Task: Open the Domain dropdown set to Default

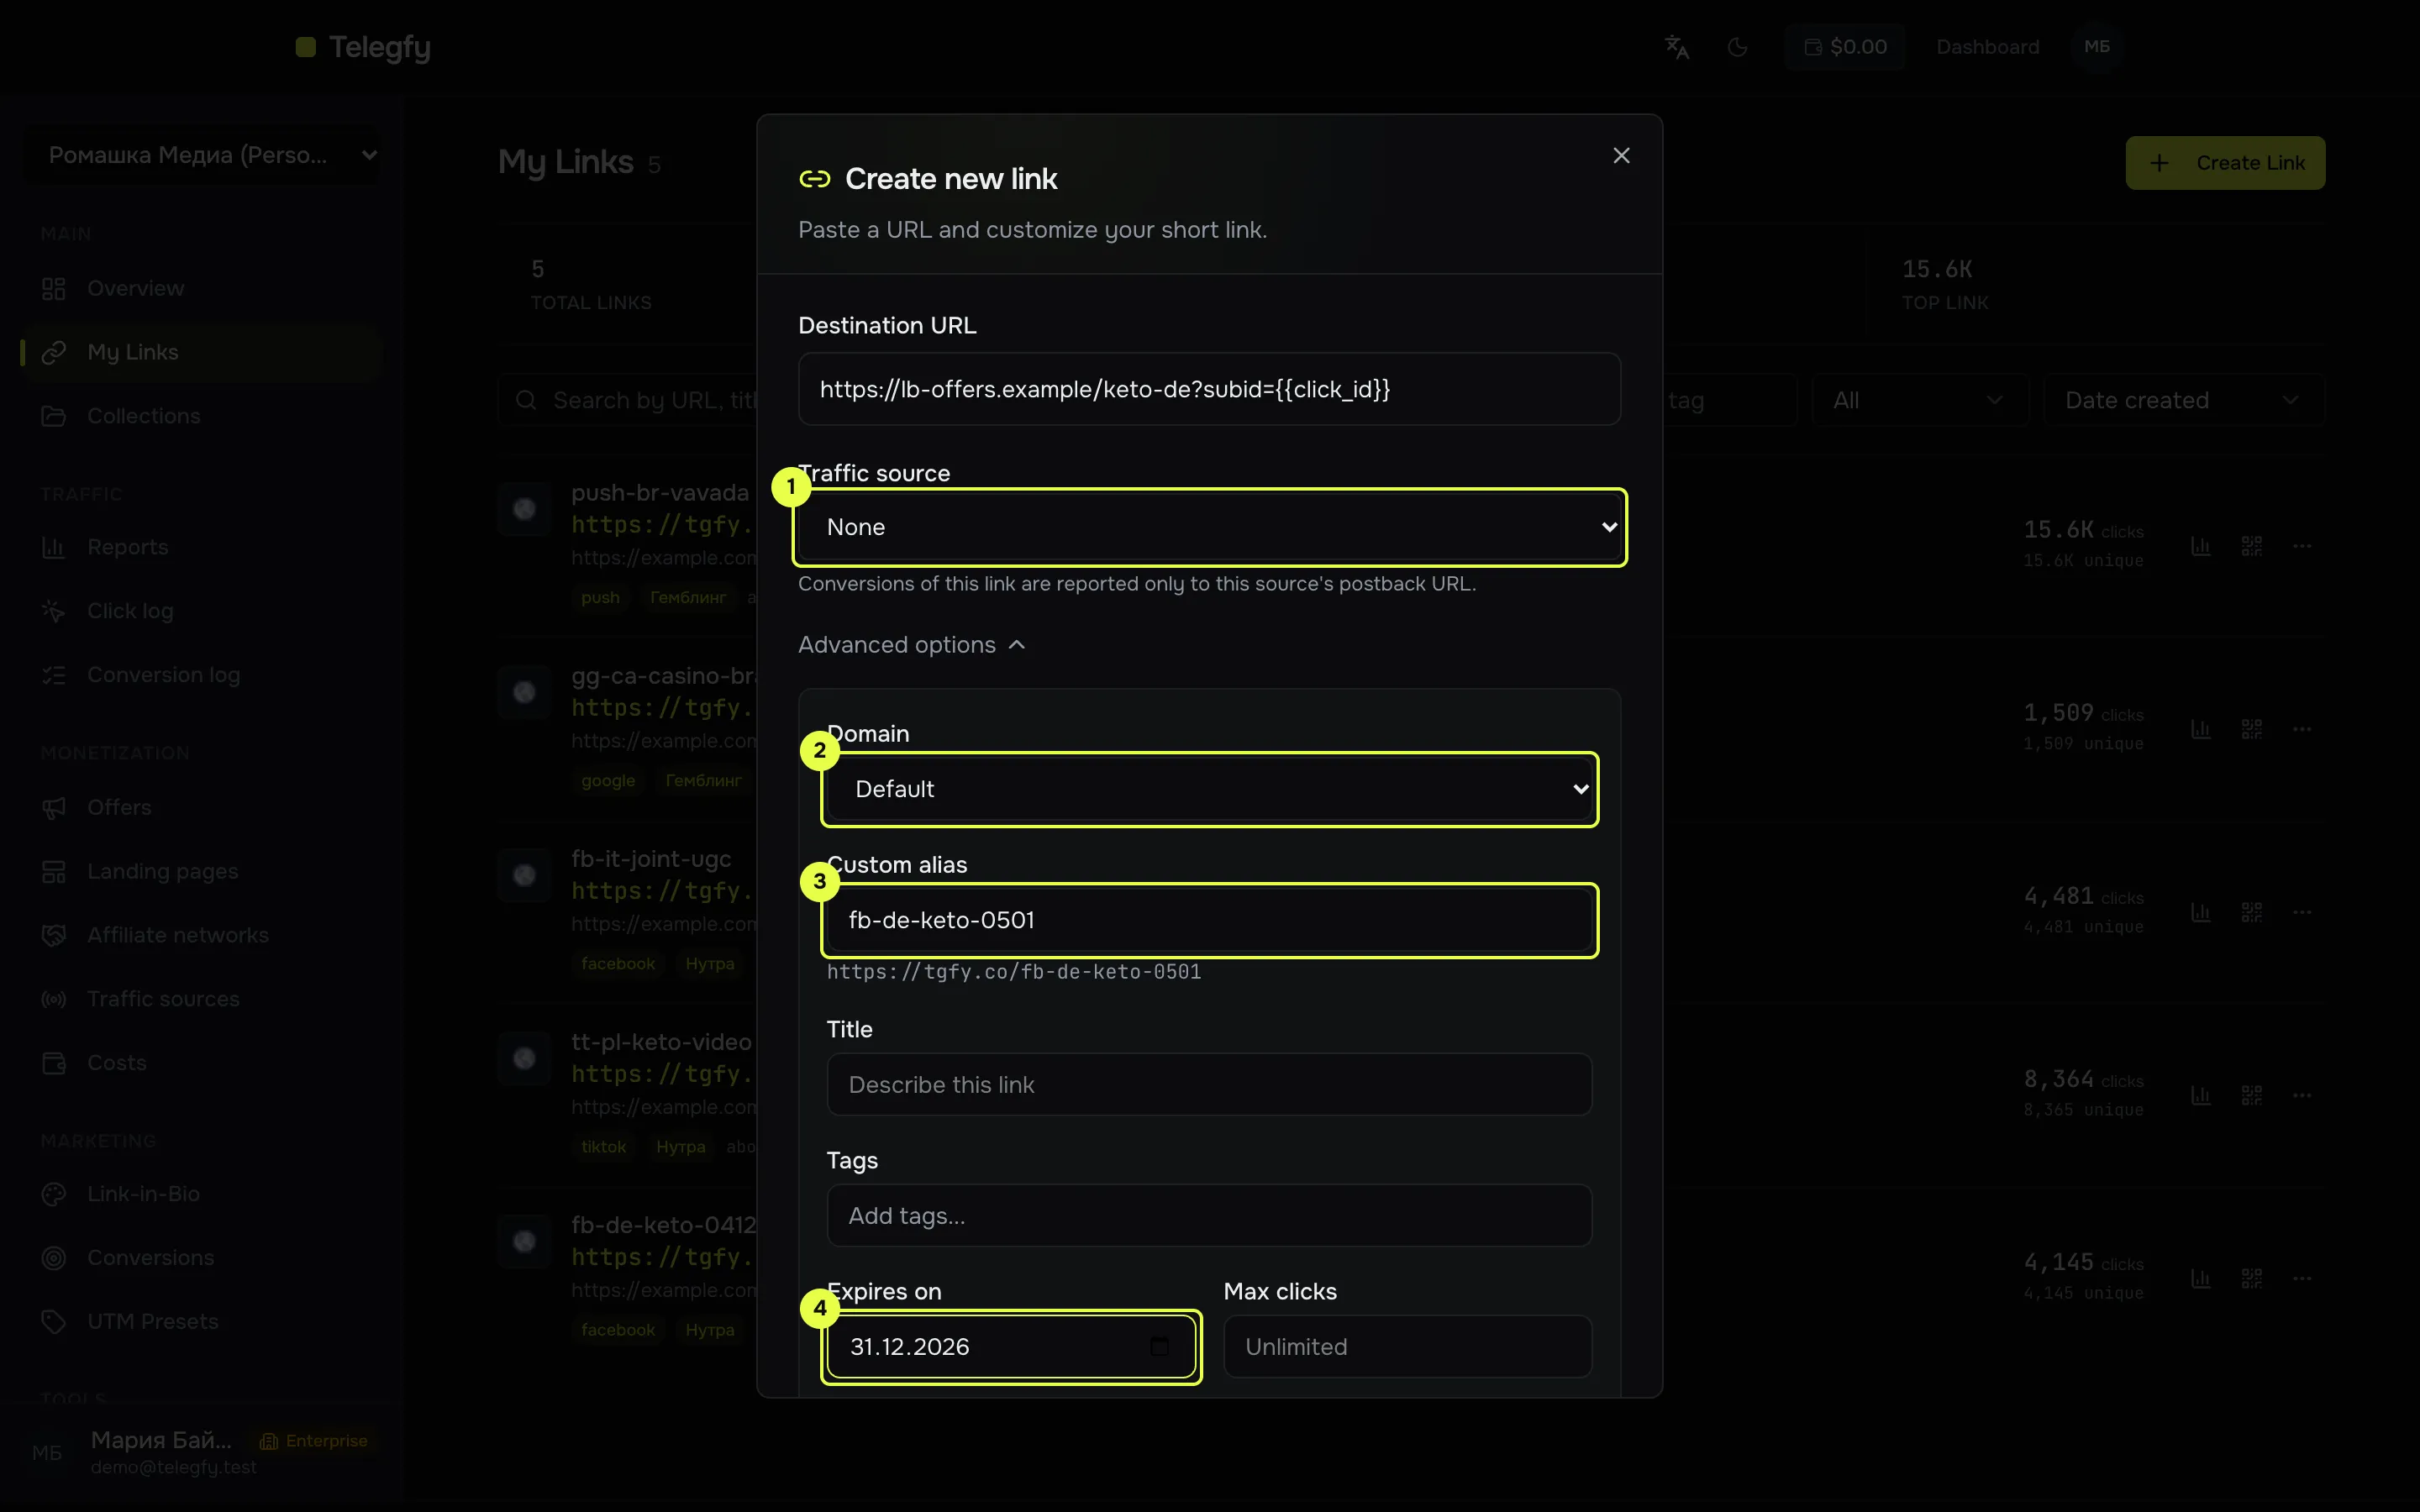Action: click(1209, 789)
